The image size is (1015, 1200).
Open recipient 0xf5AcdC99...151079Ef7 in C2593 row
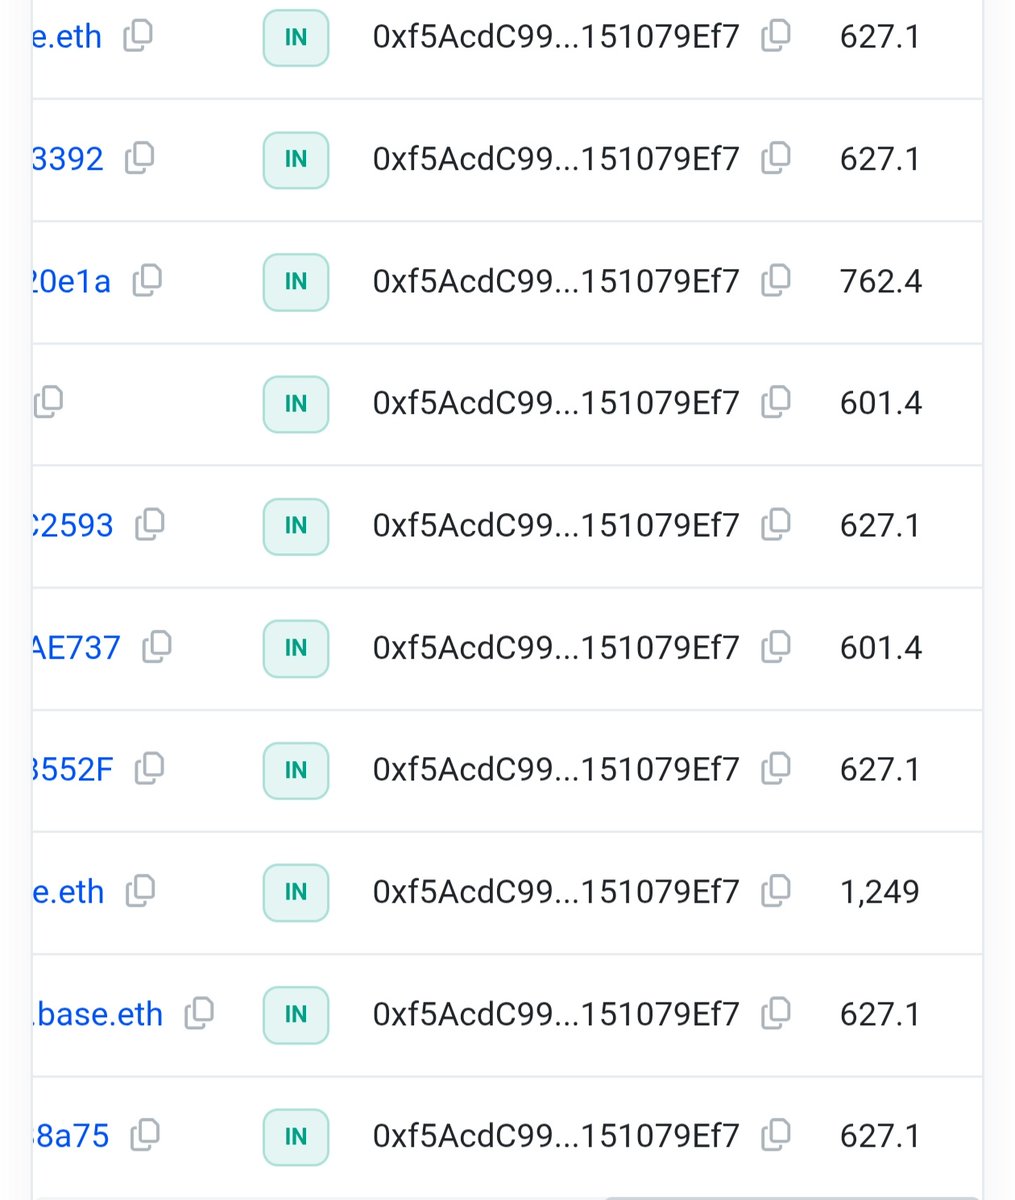click(x=556, y=525)
